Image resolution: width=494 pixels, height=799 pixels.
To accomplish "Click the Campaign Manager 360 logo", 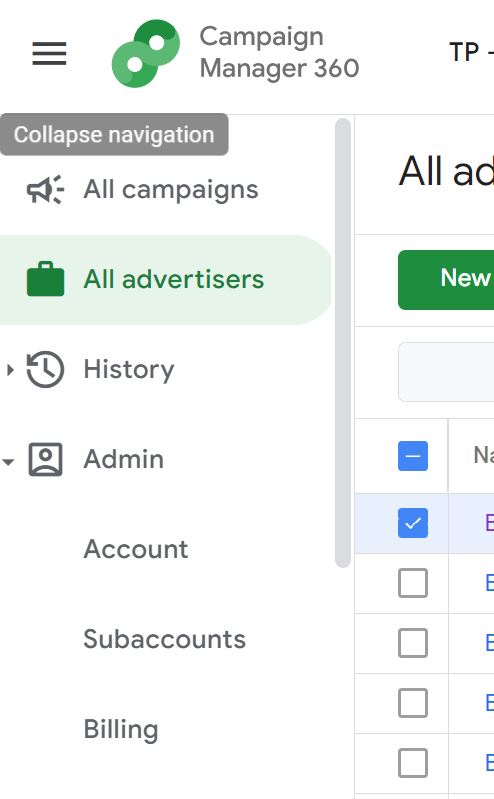I will point(146,54).
